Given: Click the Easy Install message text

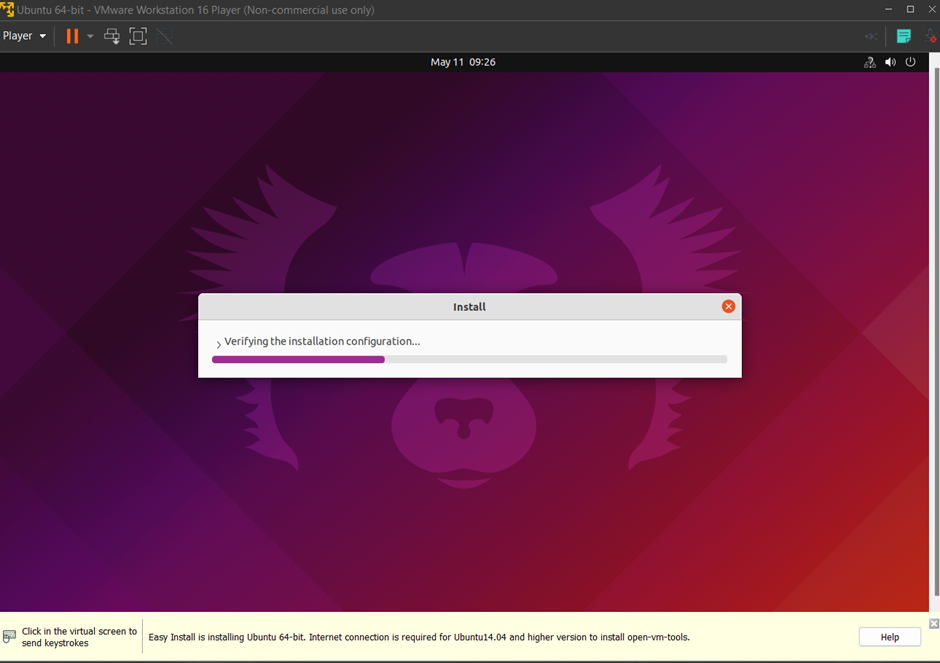Looking at the screenshot, I should 419,637.
